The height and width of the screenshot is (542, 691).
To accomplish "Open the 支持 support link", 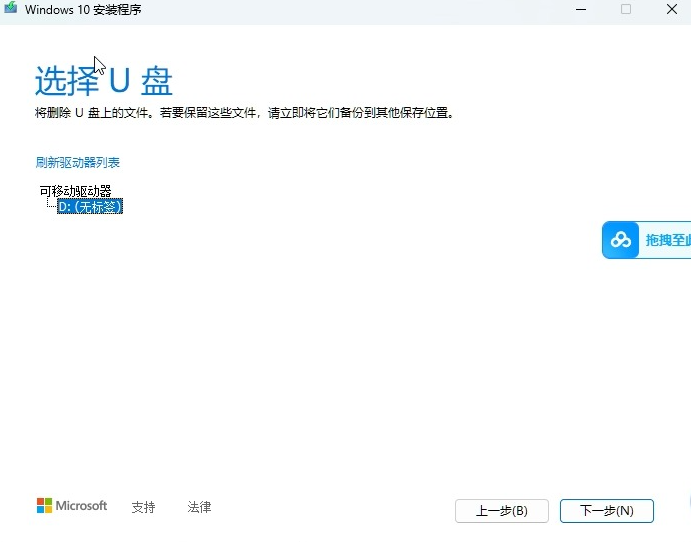I will pyautogui.click(x=143, y=507).
